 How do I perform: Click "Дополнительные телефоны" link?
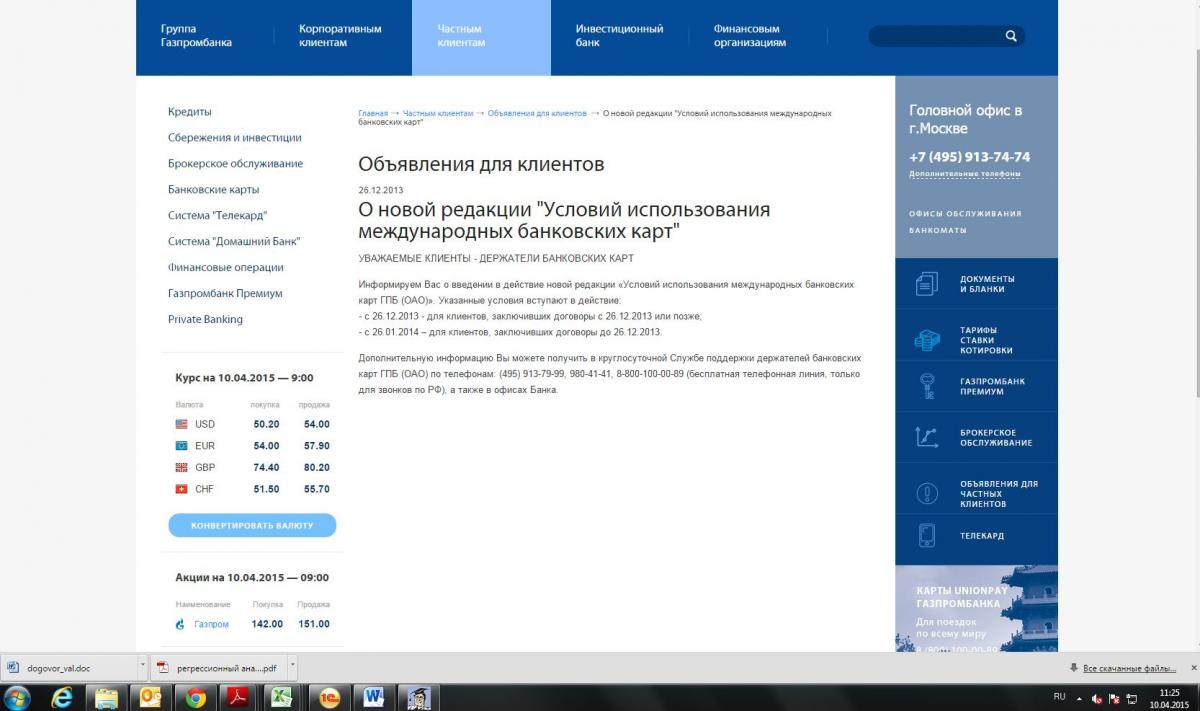[964, 174]
